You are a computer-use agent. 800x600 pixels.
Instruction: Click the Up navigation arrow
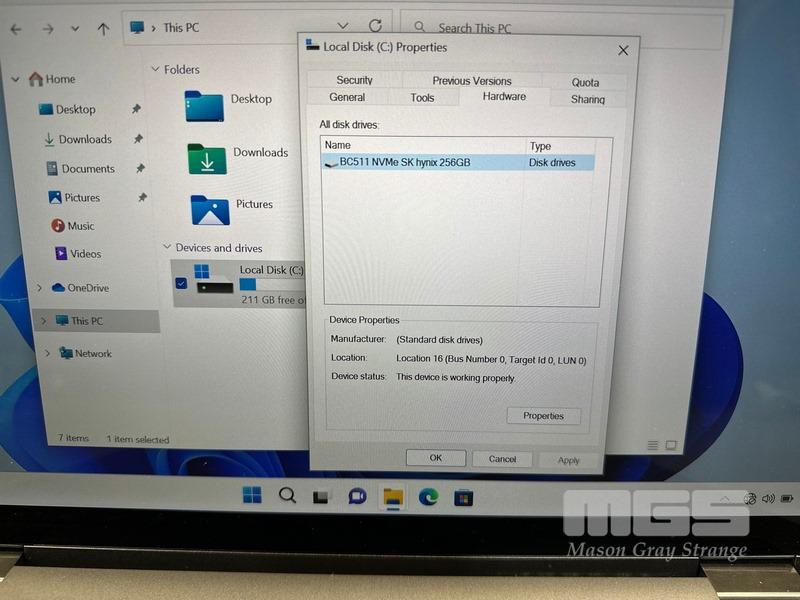pos(103,29)
